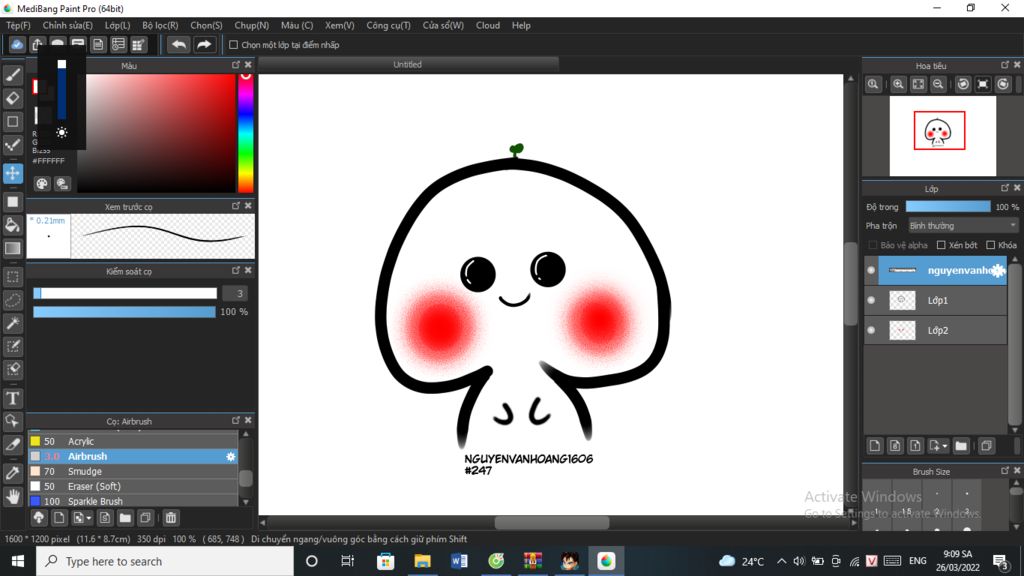The width and height of the screenshot is (1024, 576).
Task: Enable 'Chọn một lớp tại điểm nhấp' checkbox
Action: pos(233,45)
